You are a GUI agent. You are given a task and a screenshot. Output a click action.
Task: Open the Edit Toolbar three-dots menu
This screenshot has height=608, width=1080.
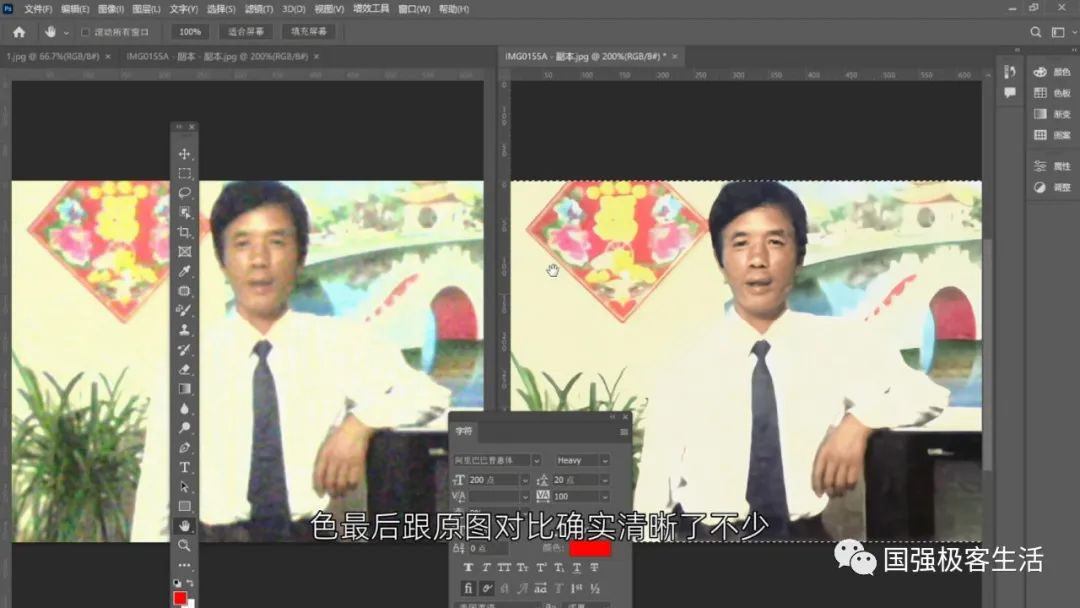point(184,565)
